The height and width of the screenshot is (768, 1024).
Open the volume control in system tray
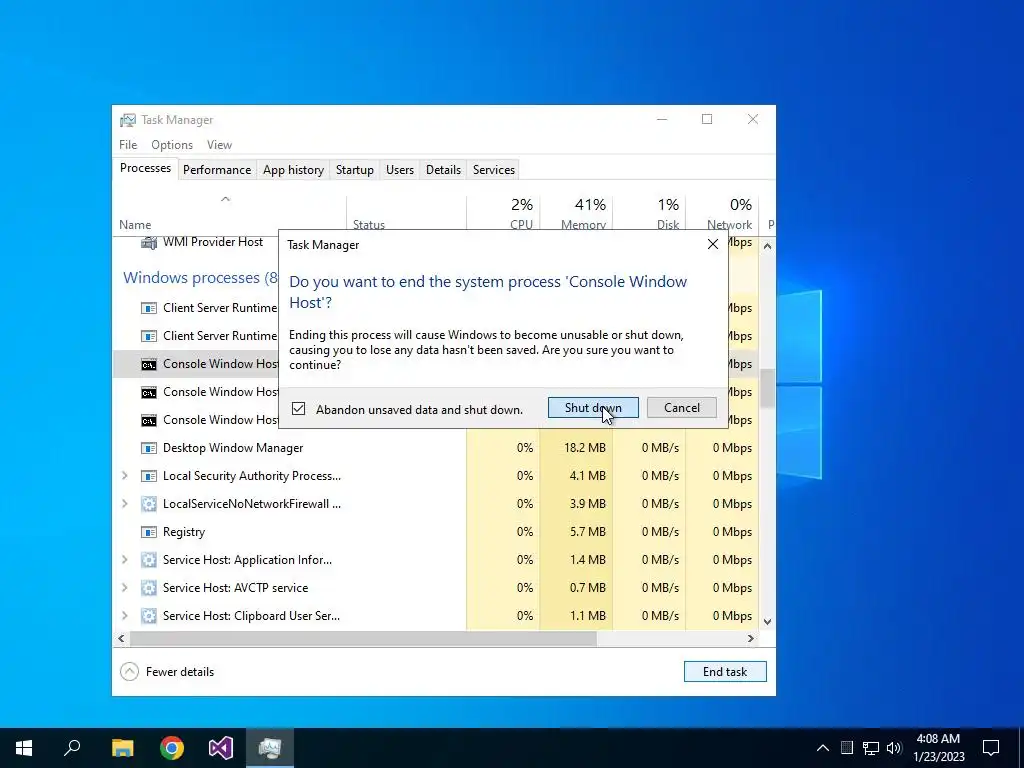click(894, 748)
